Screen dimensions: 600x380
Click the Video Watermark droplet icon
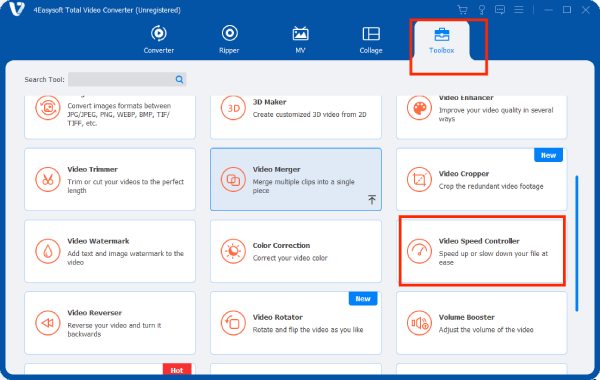coord(48,251)
